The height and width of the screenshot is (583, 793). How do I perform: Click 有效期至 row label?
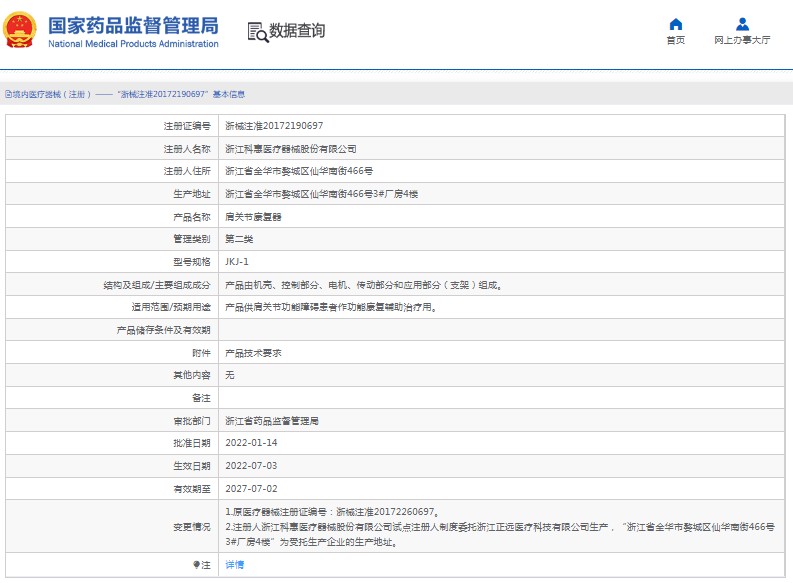click(192, 489)
